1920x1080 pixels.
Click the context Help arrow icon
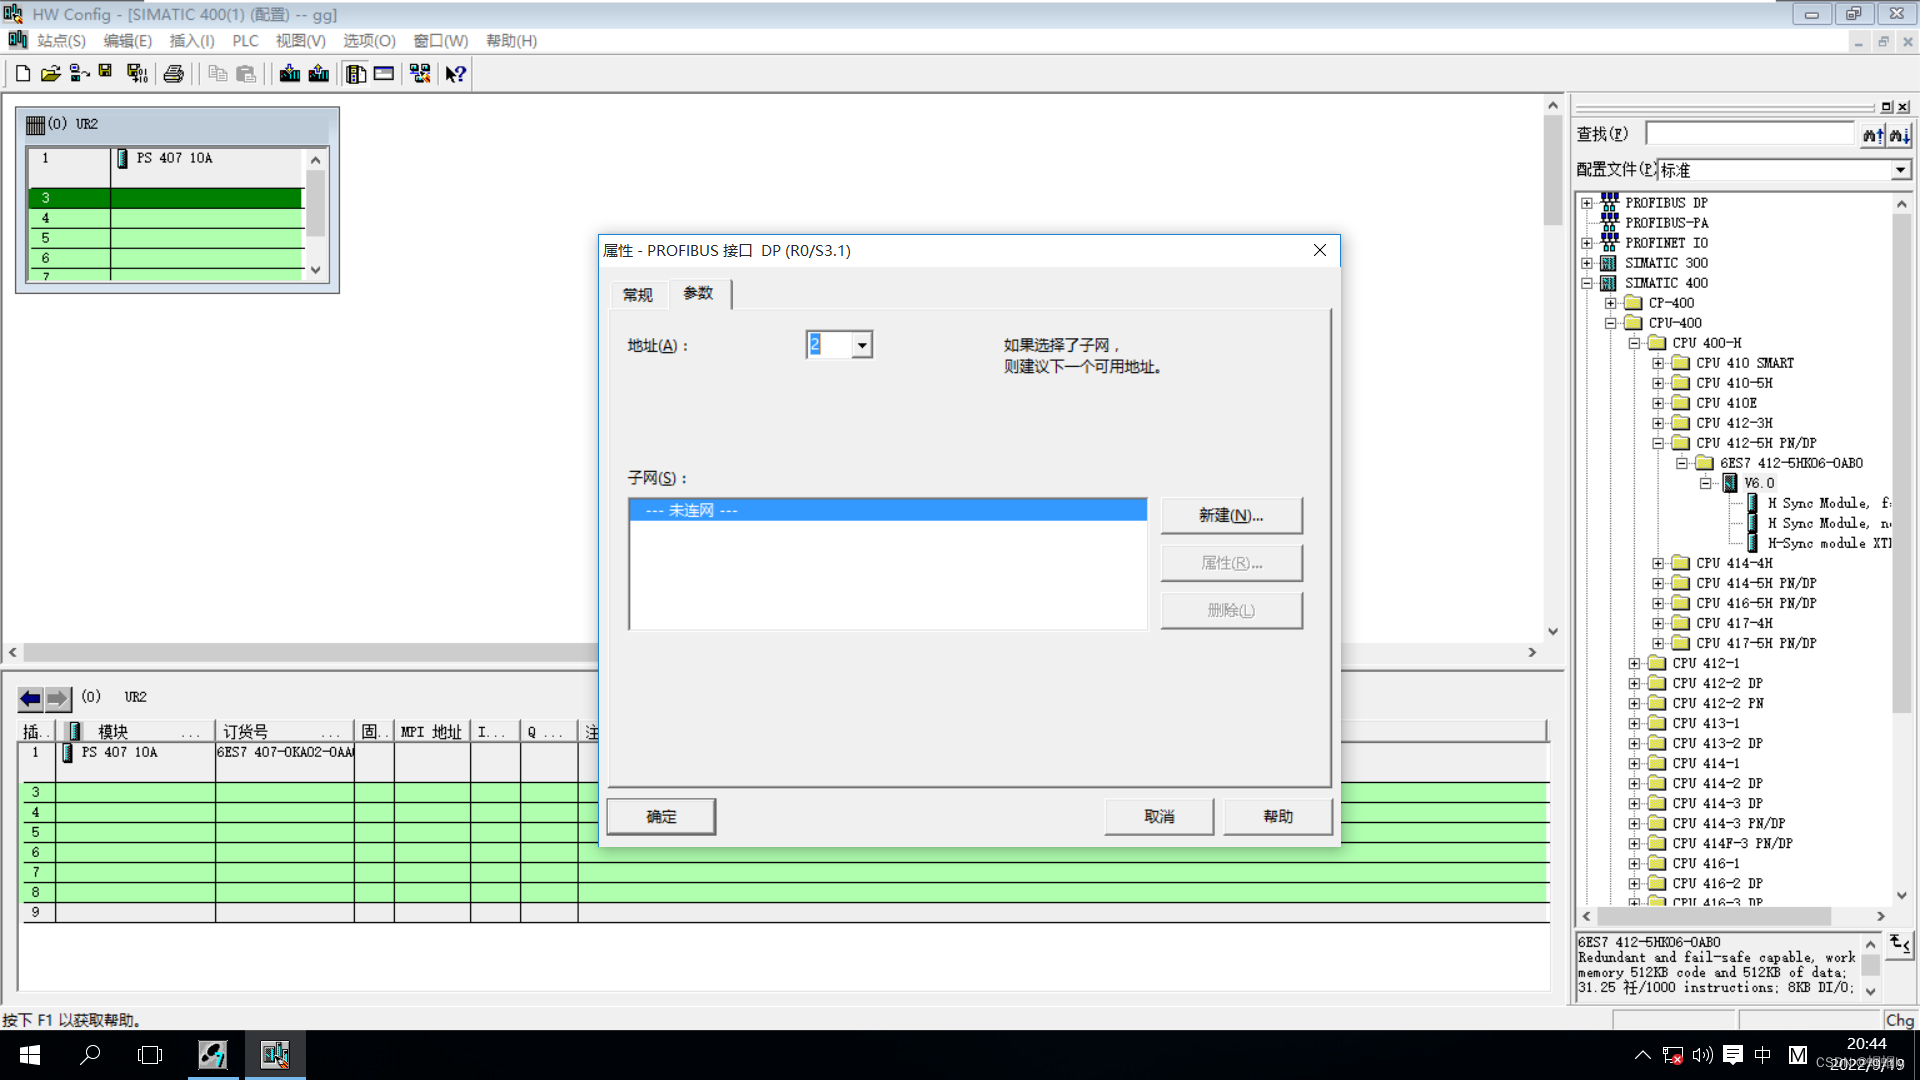pyautogui.click(x=455, y=74)
